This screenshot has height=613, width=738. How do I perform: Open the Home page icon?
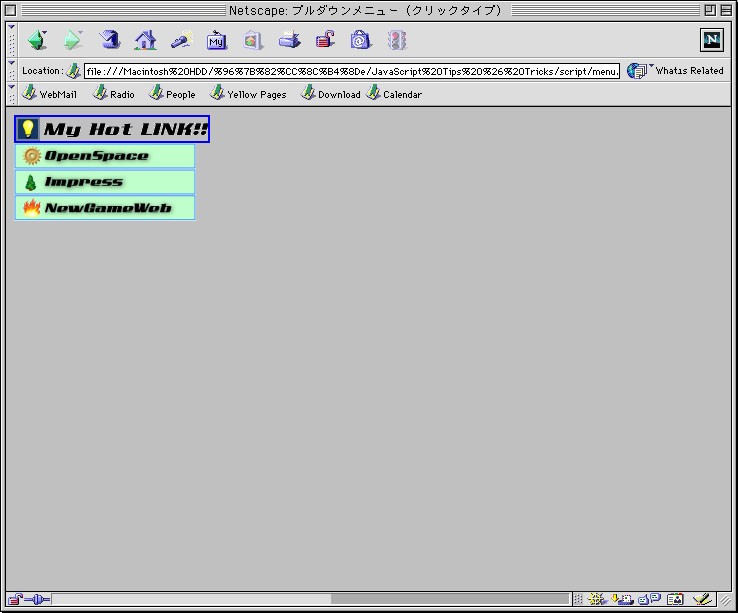(x=145, y=40)
